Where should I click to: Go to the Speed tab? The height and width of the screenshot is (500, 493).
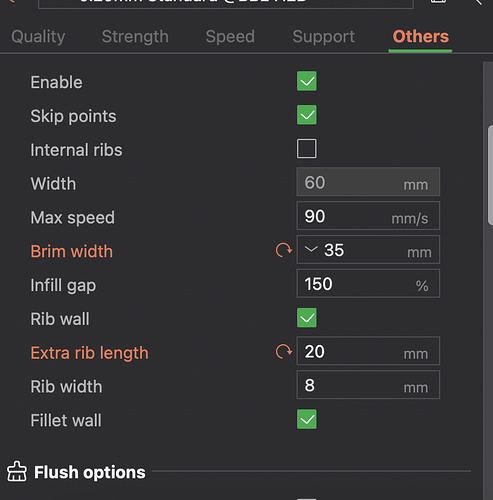pyautogui.click(x=230, y=36)
